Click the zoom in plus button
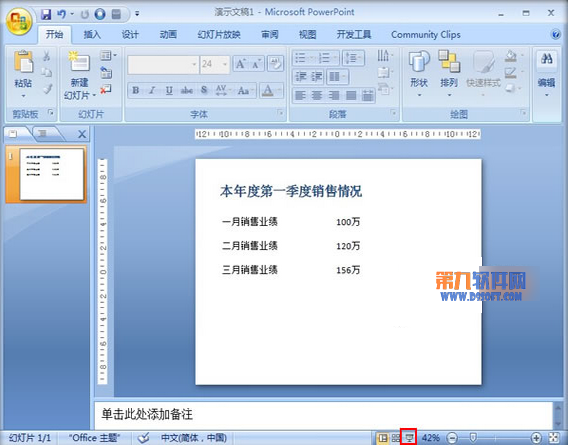This screenshot has width=568, height=446. [536, 438]
